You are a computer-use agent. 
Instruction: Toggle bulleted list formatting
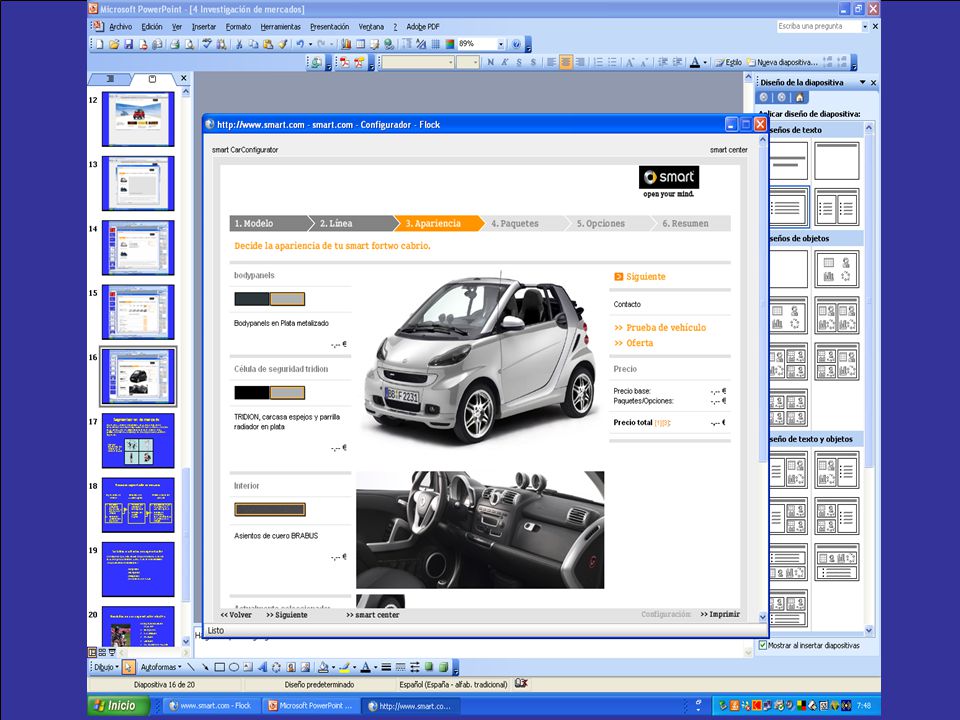coord(612,62)
